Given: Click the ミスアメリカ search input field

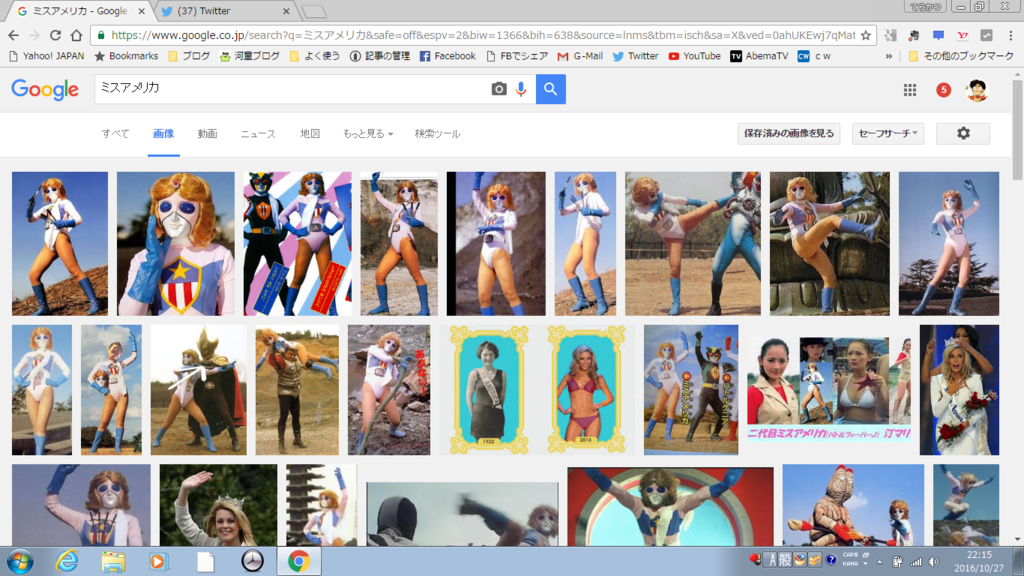Looking at the screenshot, I should tap(291, 89).
